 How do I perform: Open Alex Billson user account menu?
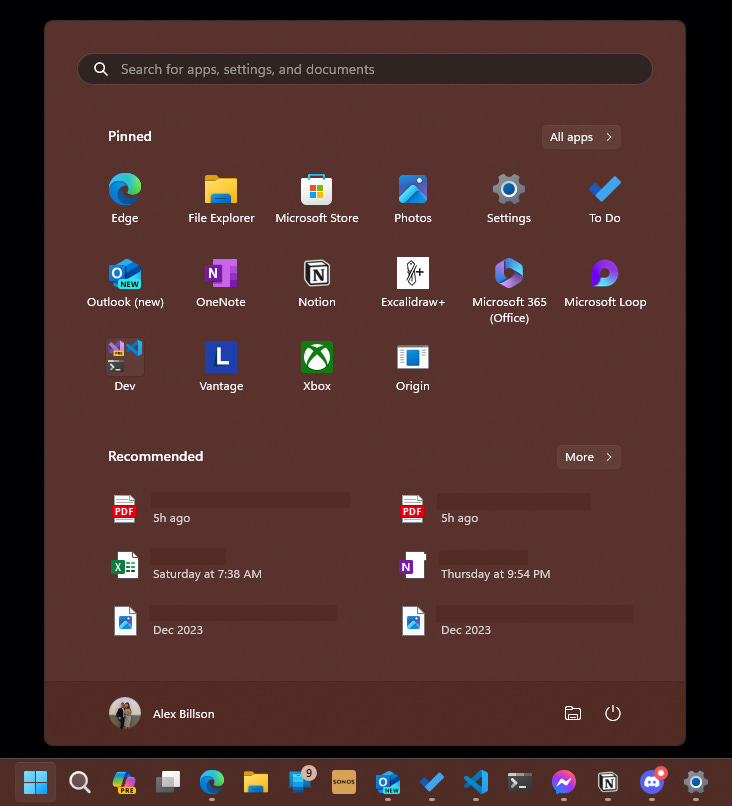(x=162, y=713)
